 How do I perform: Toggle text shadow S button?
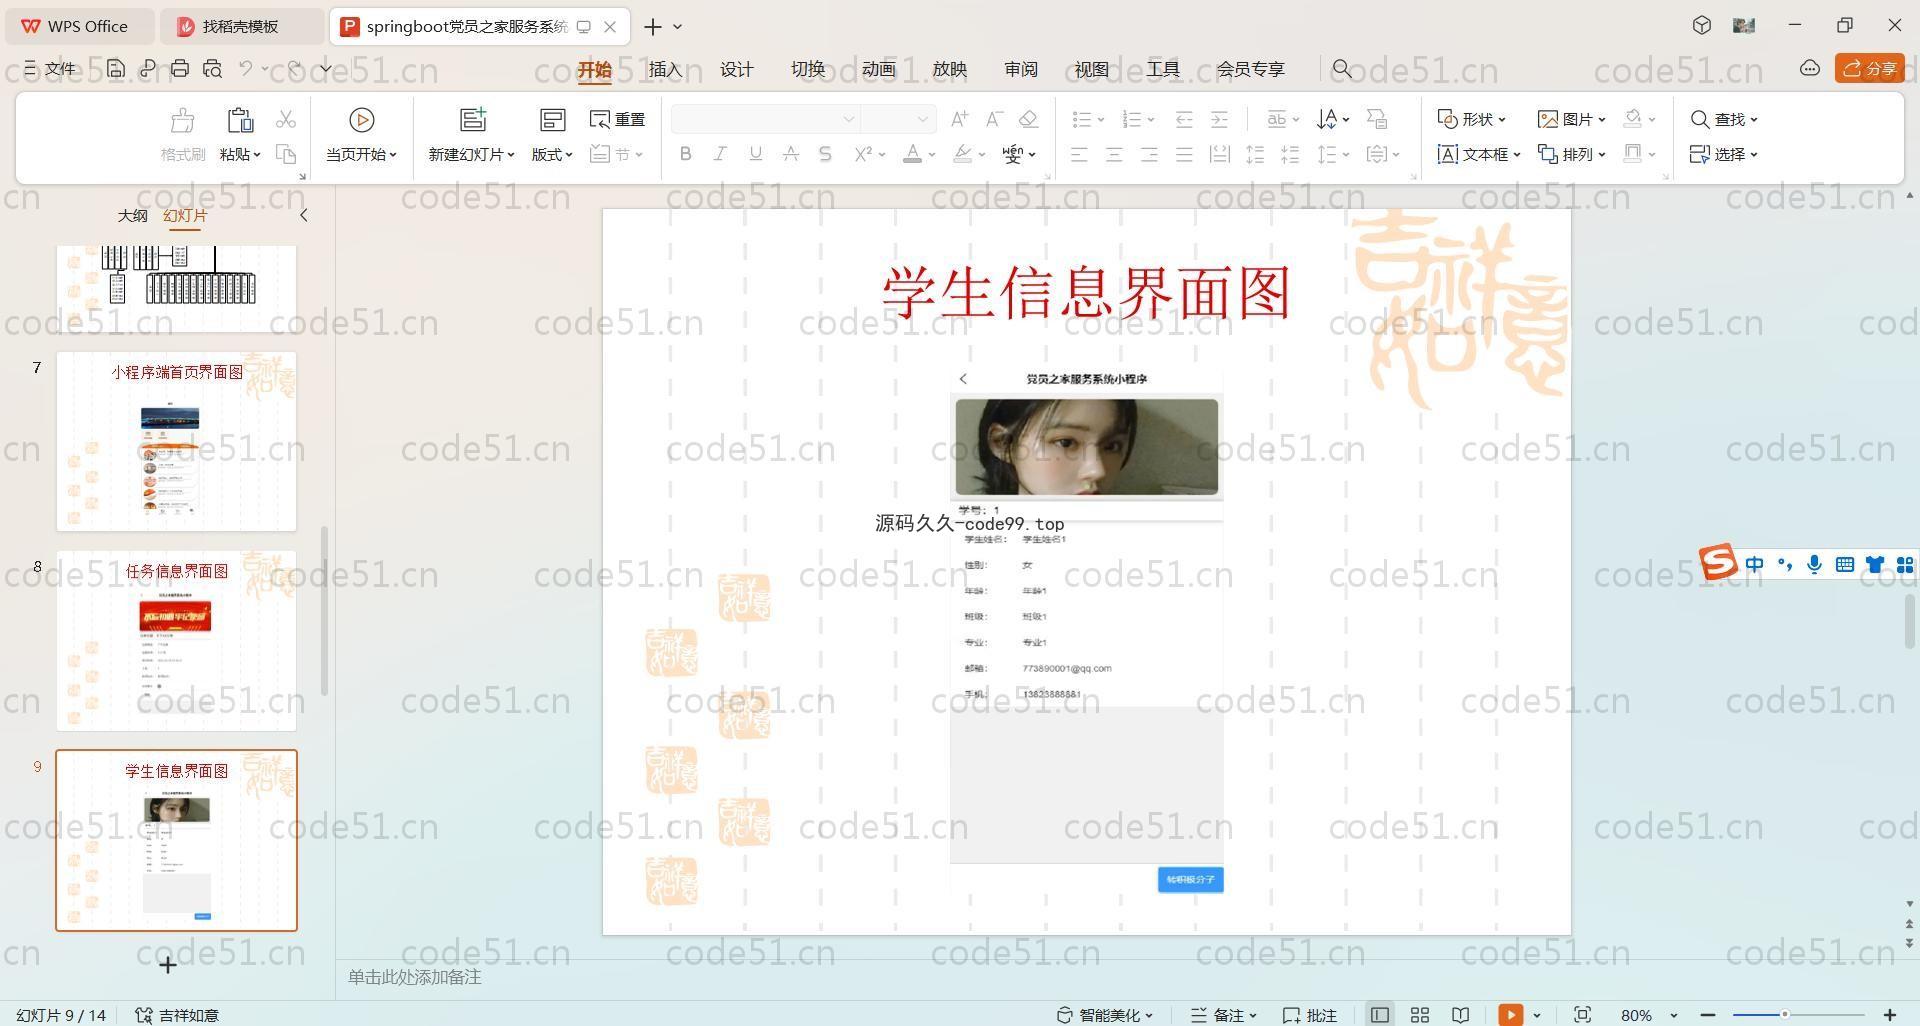[825, 154]
